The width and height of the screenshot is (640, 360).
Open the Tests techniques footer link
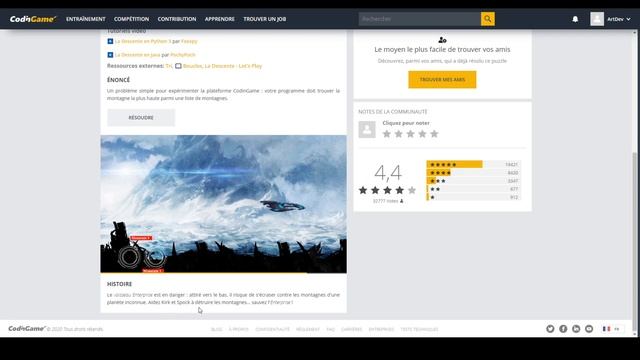[x=419, y=329]
